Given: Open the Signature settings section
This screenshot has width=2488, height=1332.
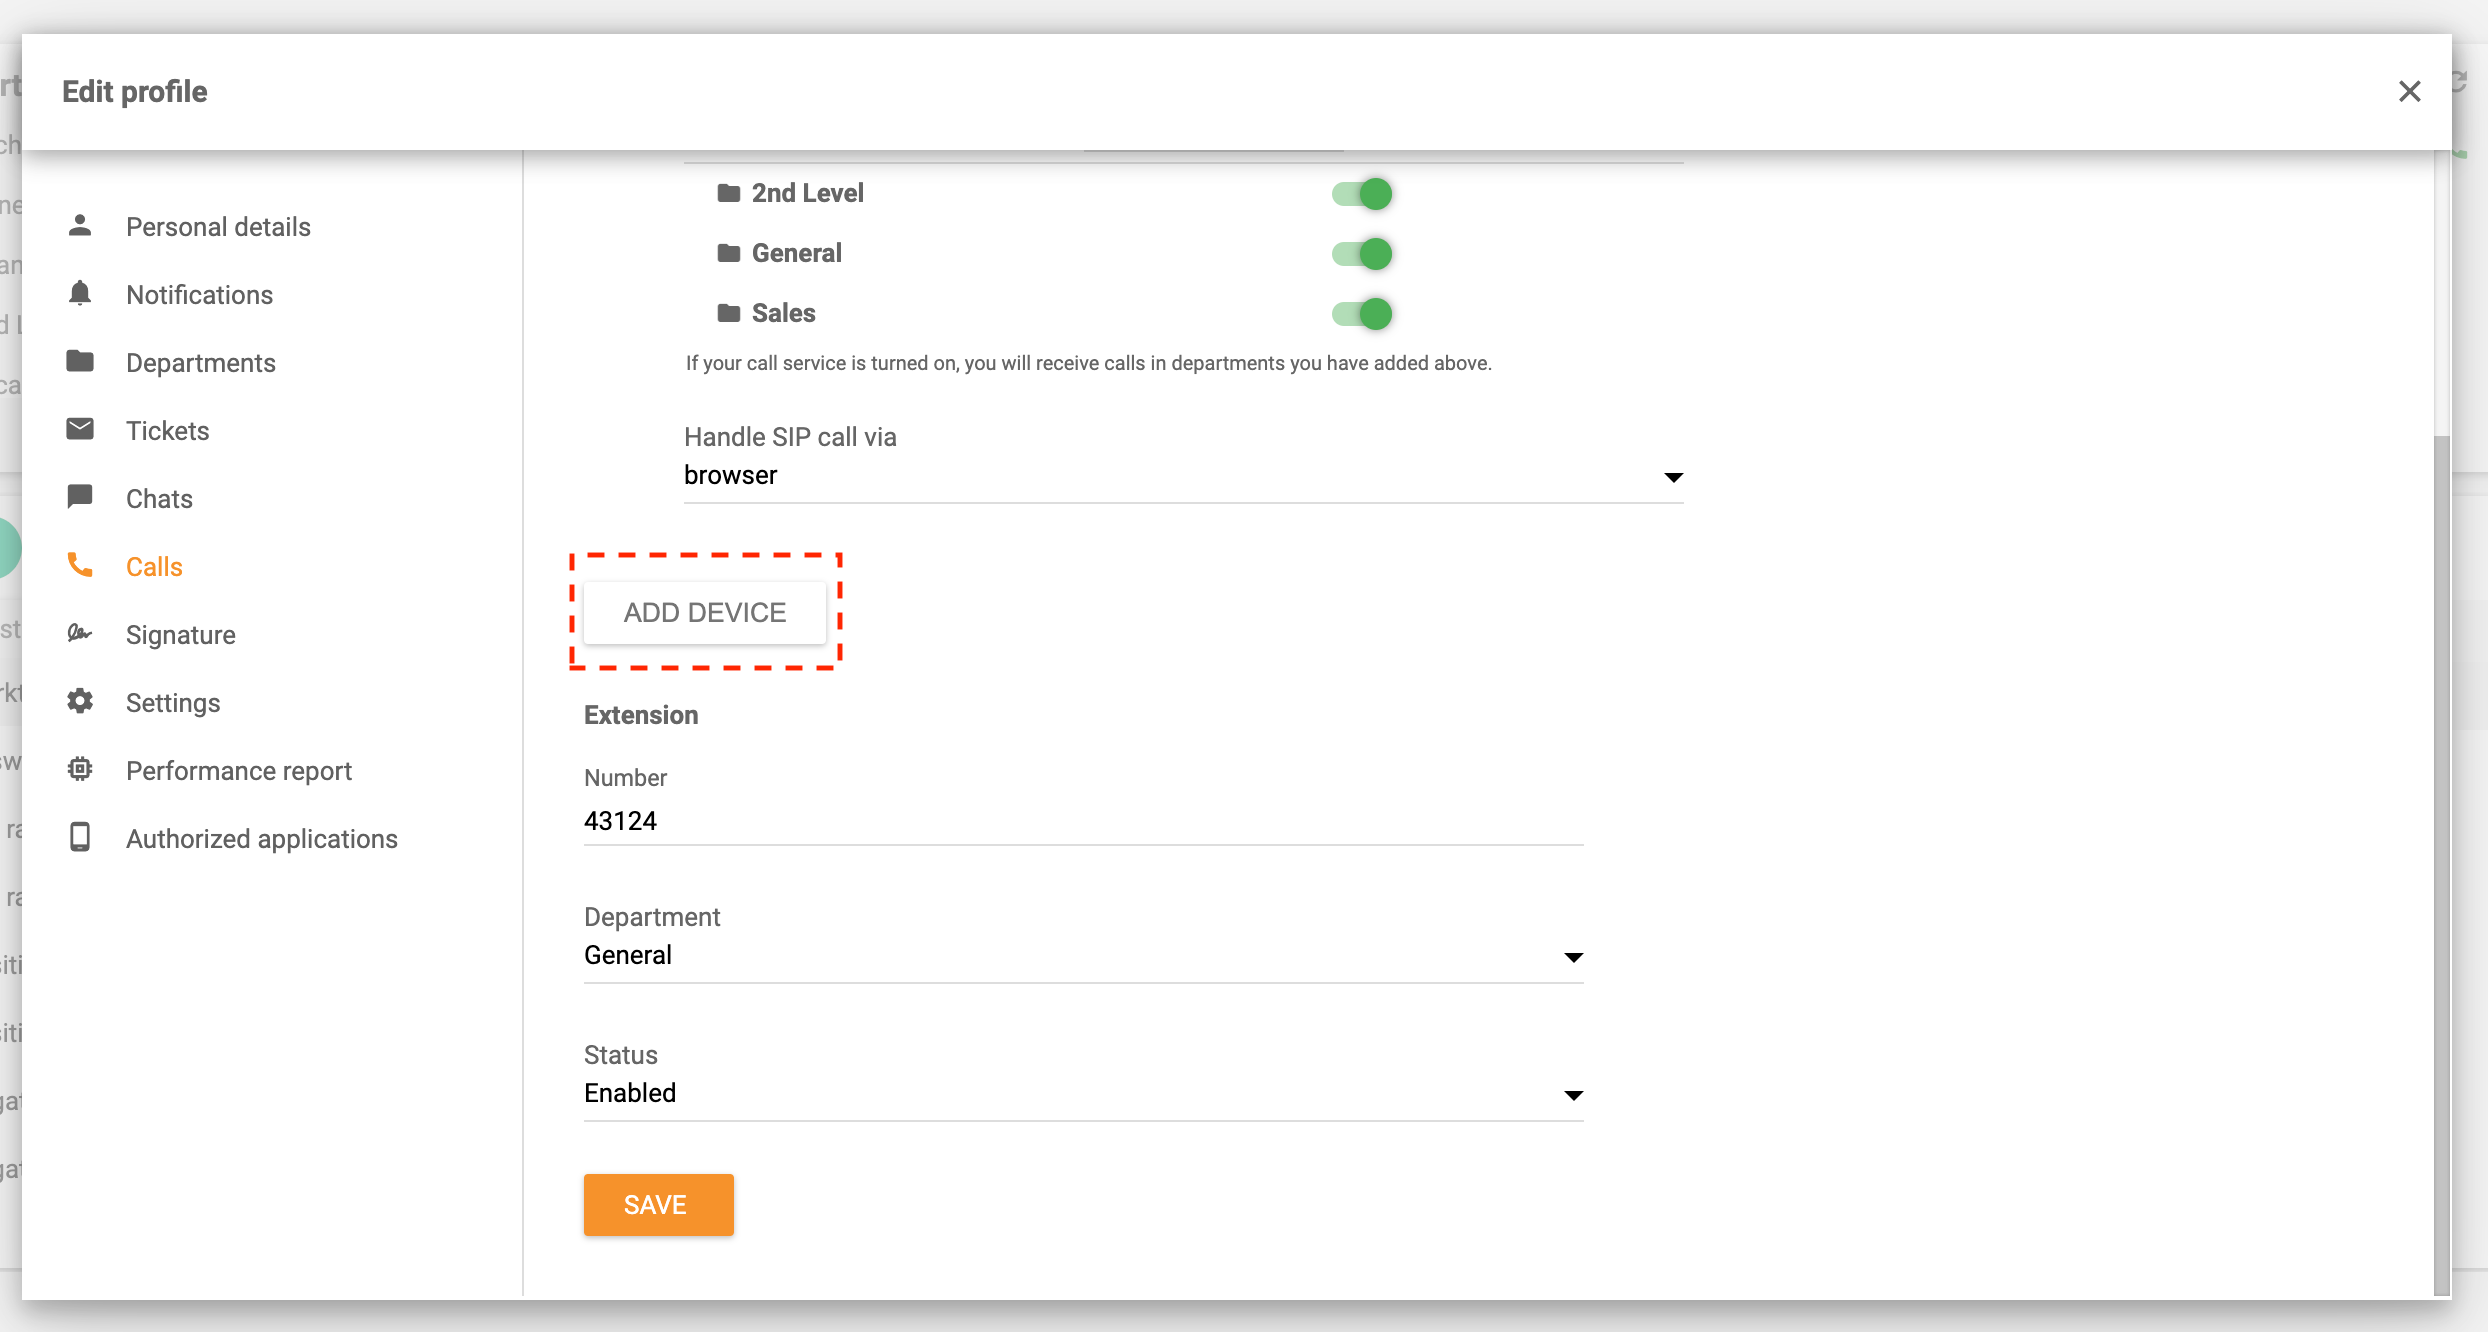Looking at the screenshot, I should 181,634.
